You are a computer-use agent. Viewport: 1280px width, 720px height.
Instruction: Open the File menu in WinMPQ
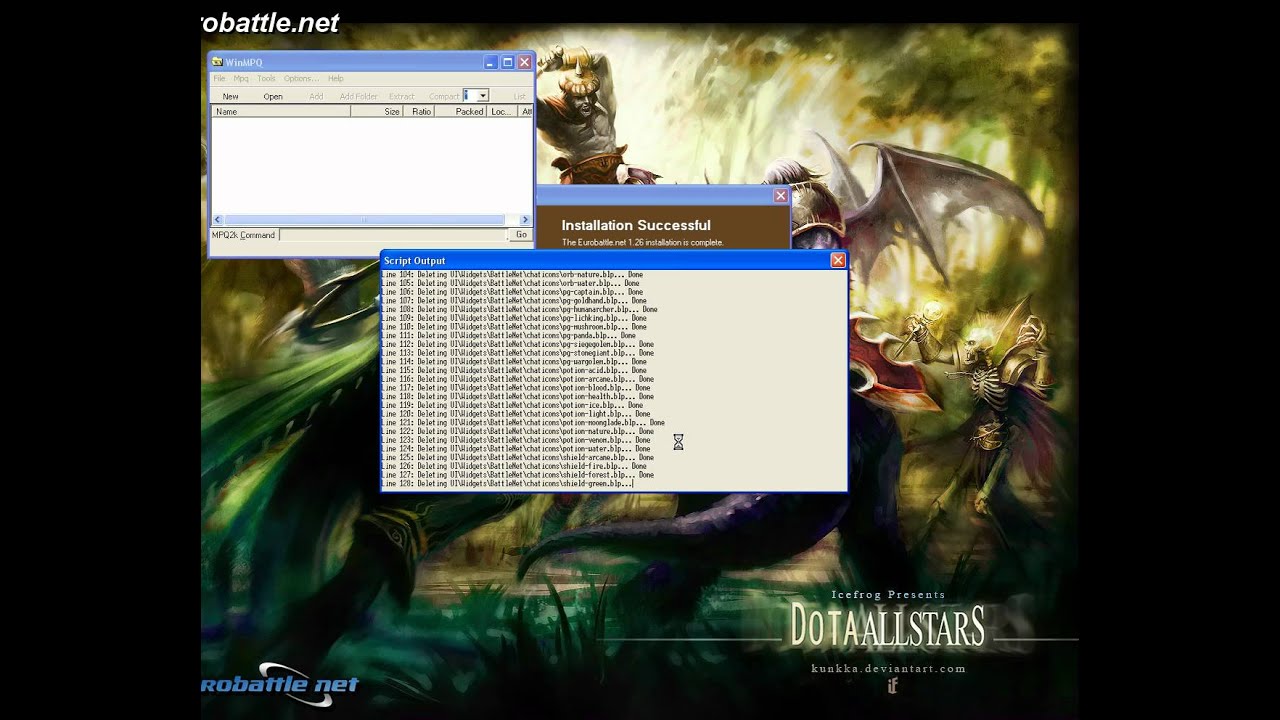219,79
